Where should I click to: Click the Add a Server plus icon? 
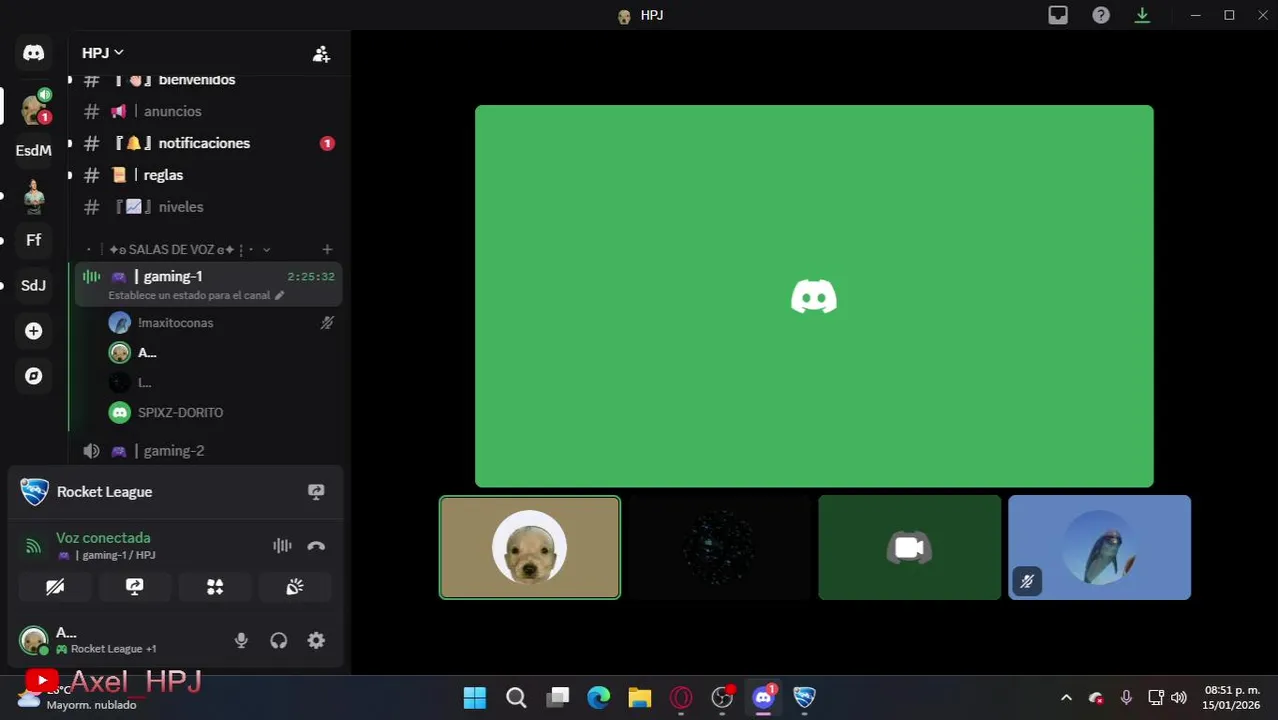33,331
